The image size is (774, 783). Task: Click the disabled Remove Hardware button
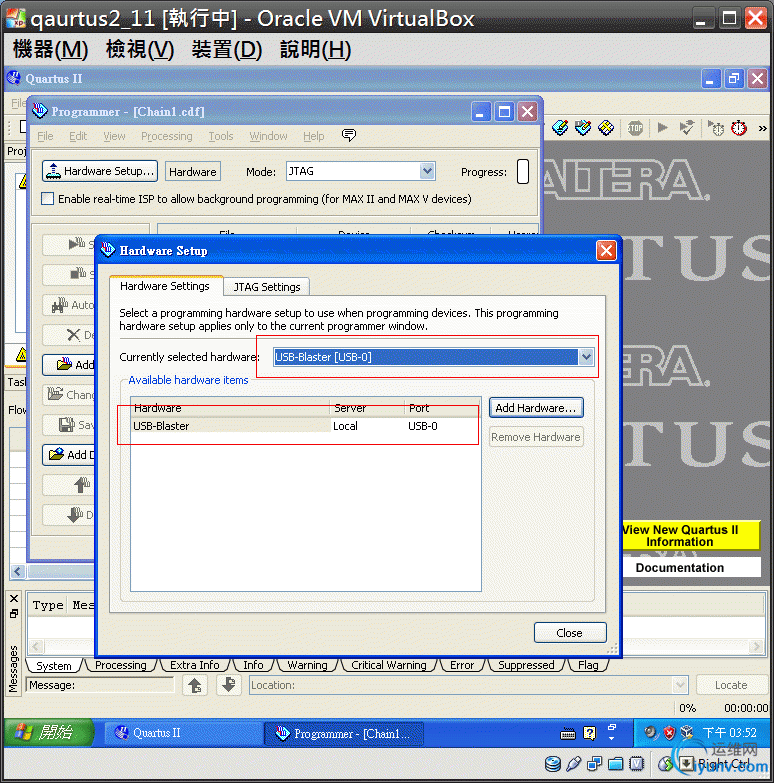point(536,437)
